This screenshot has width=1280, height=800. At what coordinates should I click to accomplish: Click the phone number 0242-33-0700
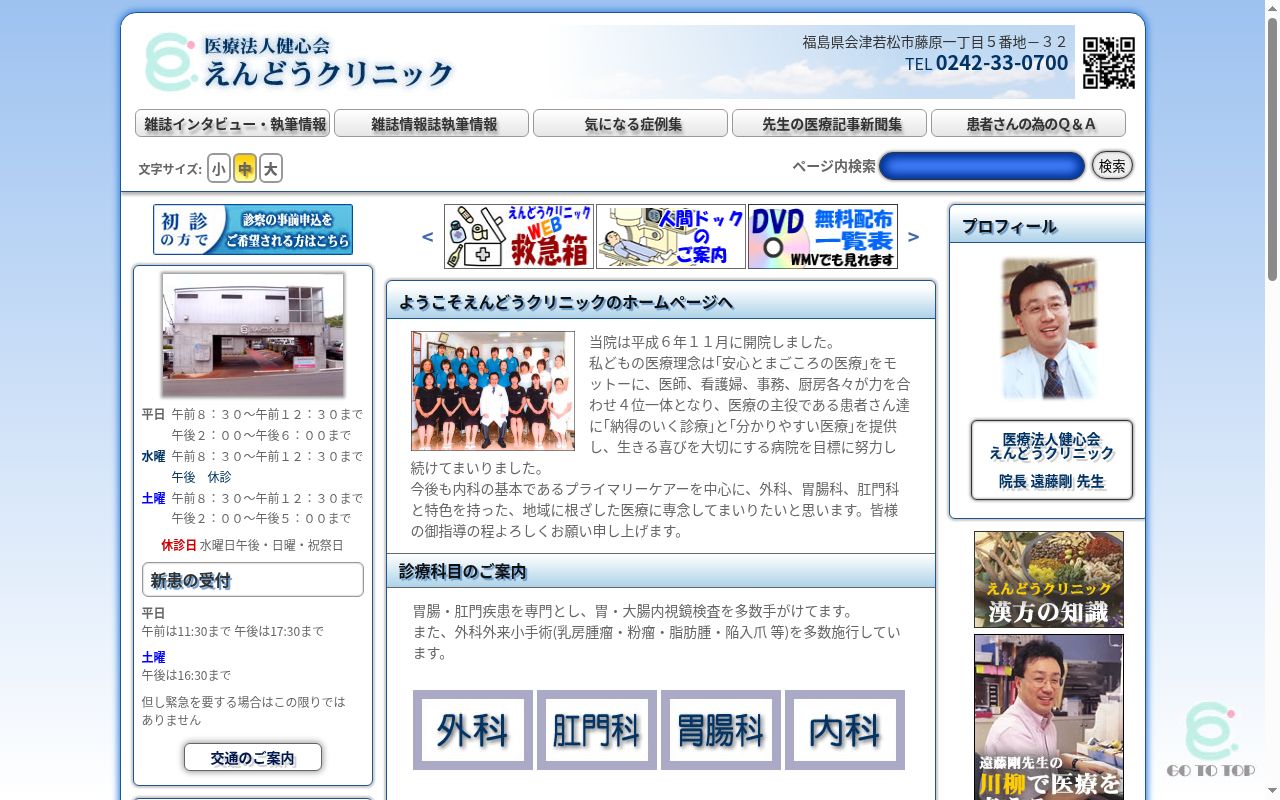point(1002,63)
